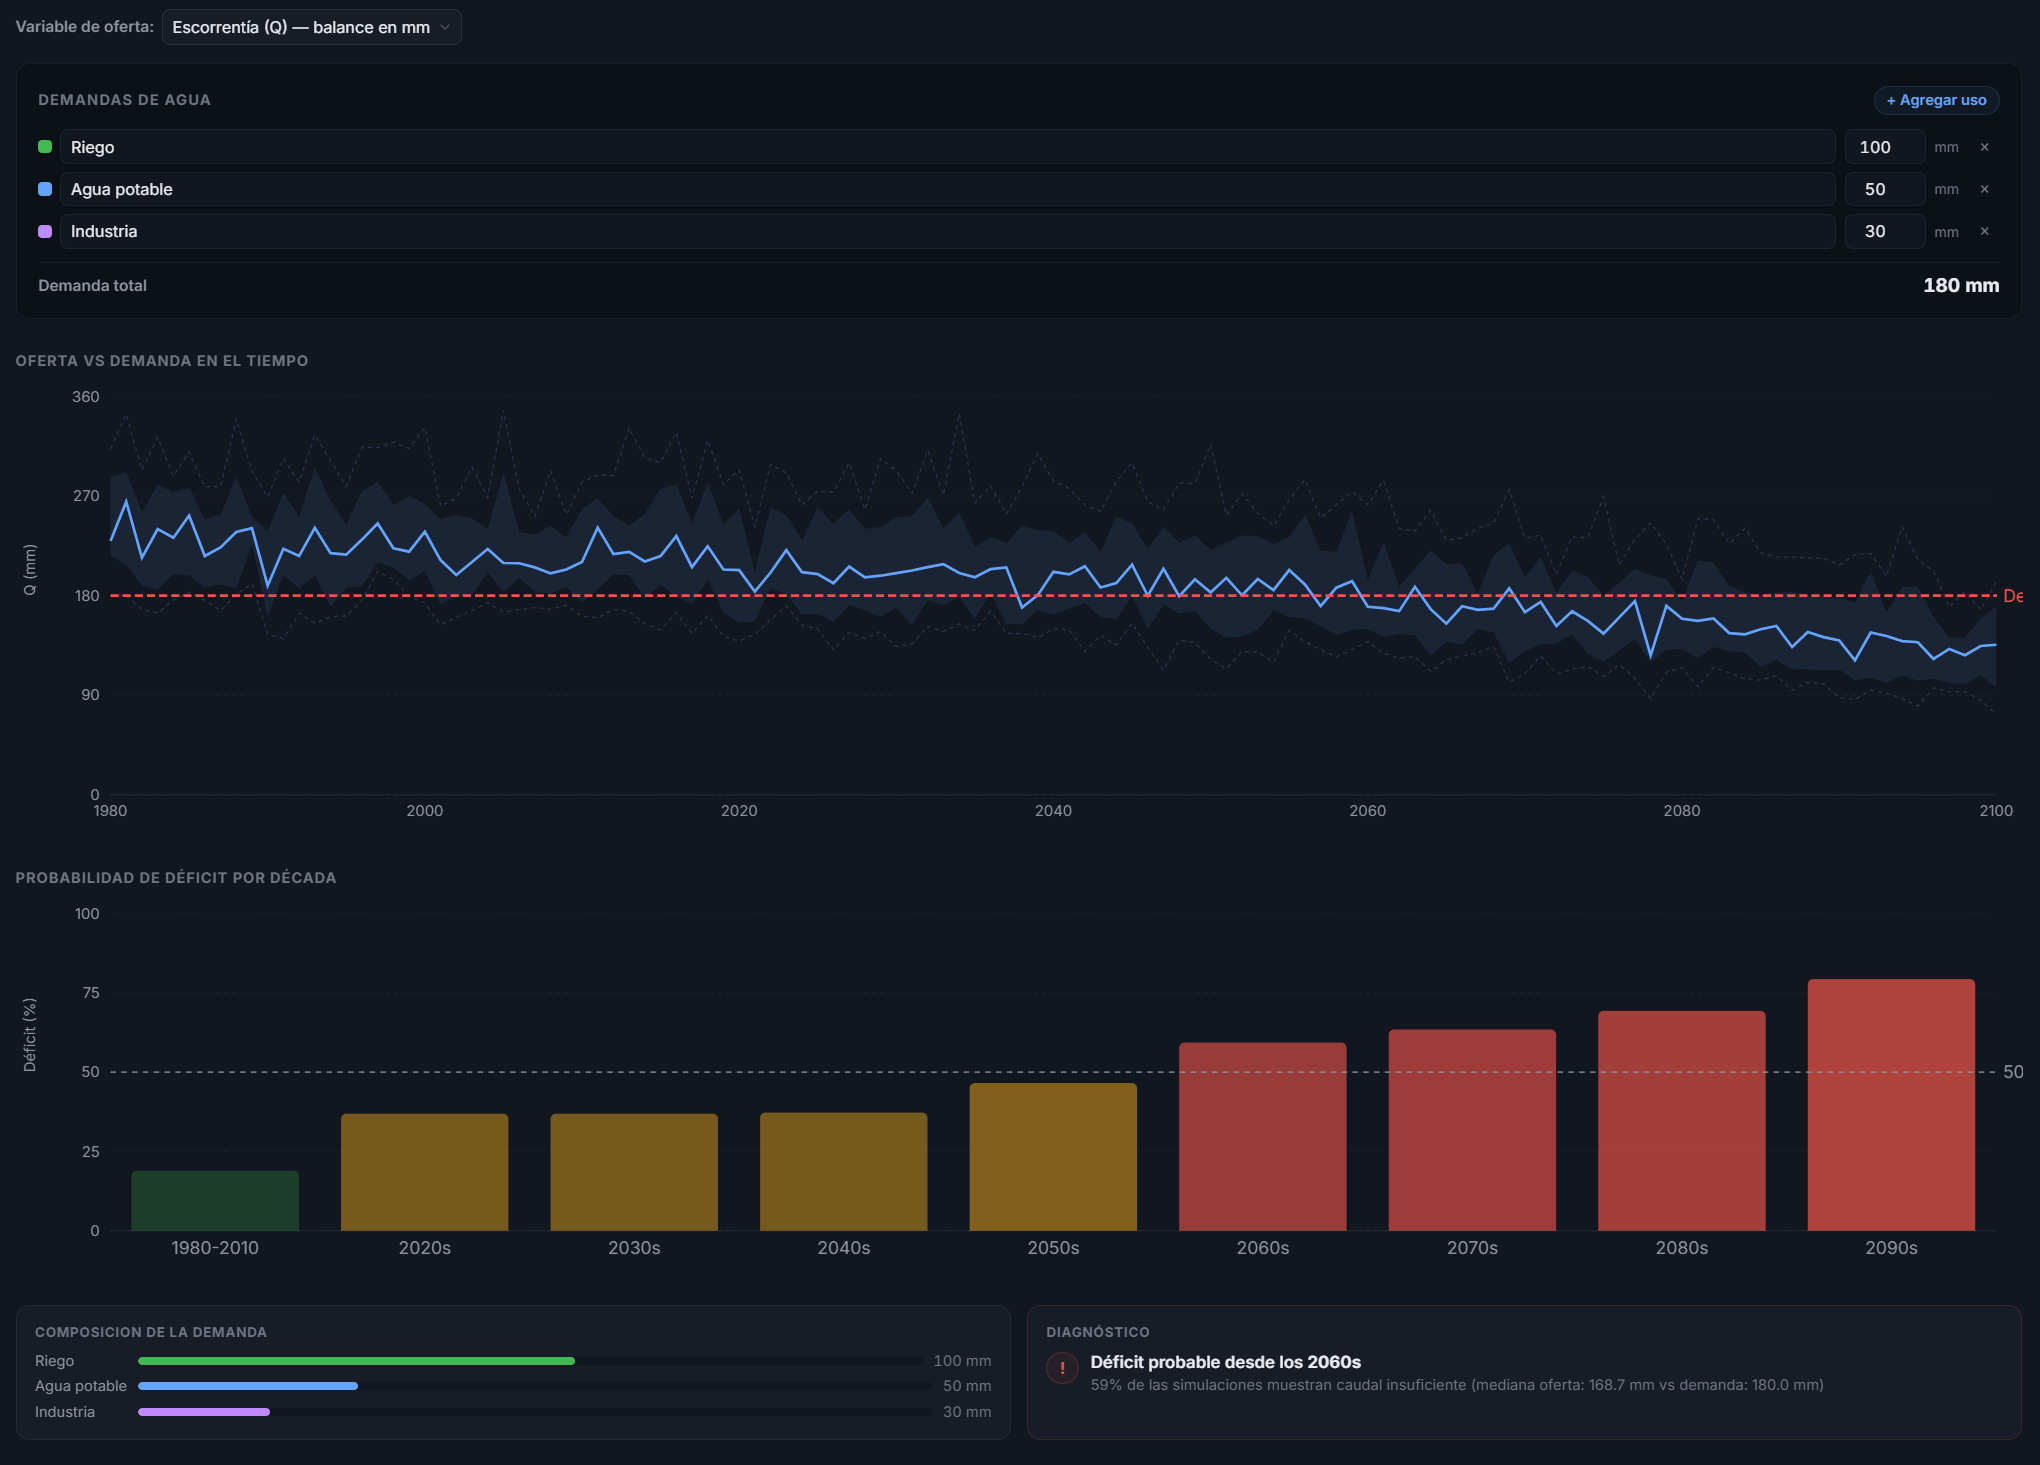Remove the Agua potable demand row

pyautogui.click(x=1984, y=189)
